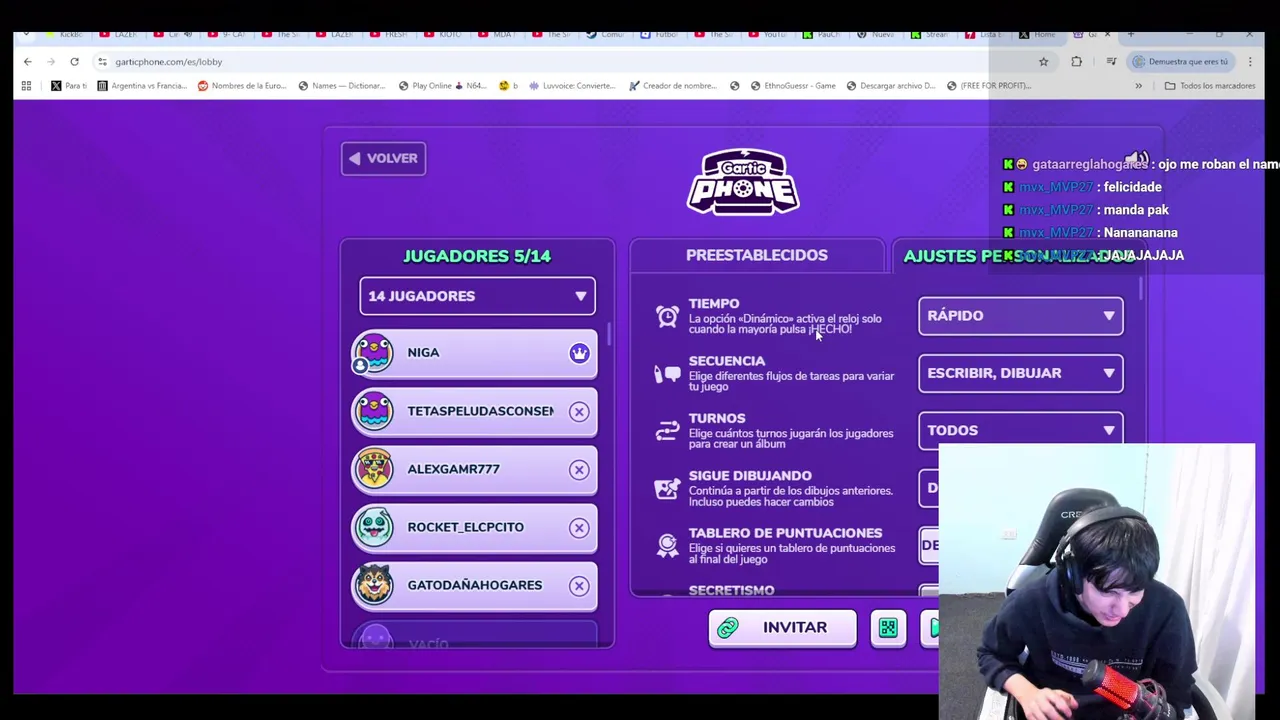Click the INVITAR button
Image resolution: width=1280 pixels, height=720 pixels.
(x=782, y=627)
